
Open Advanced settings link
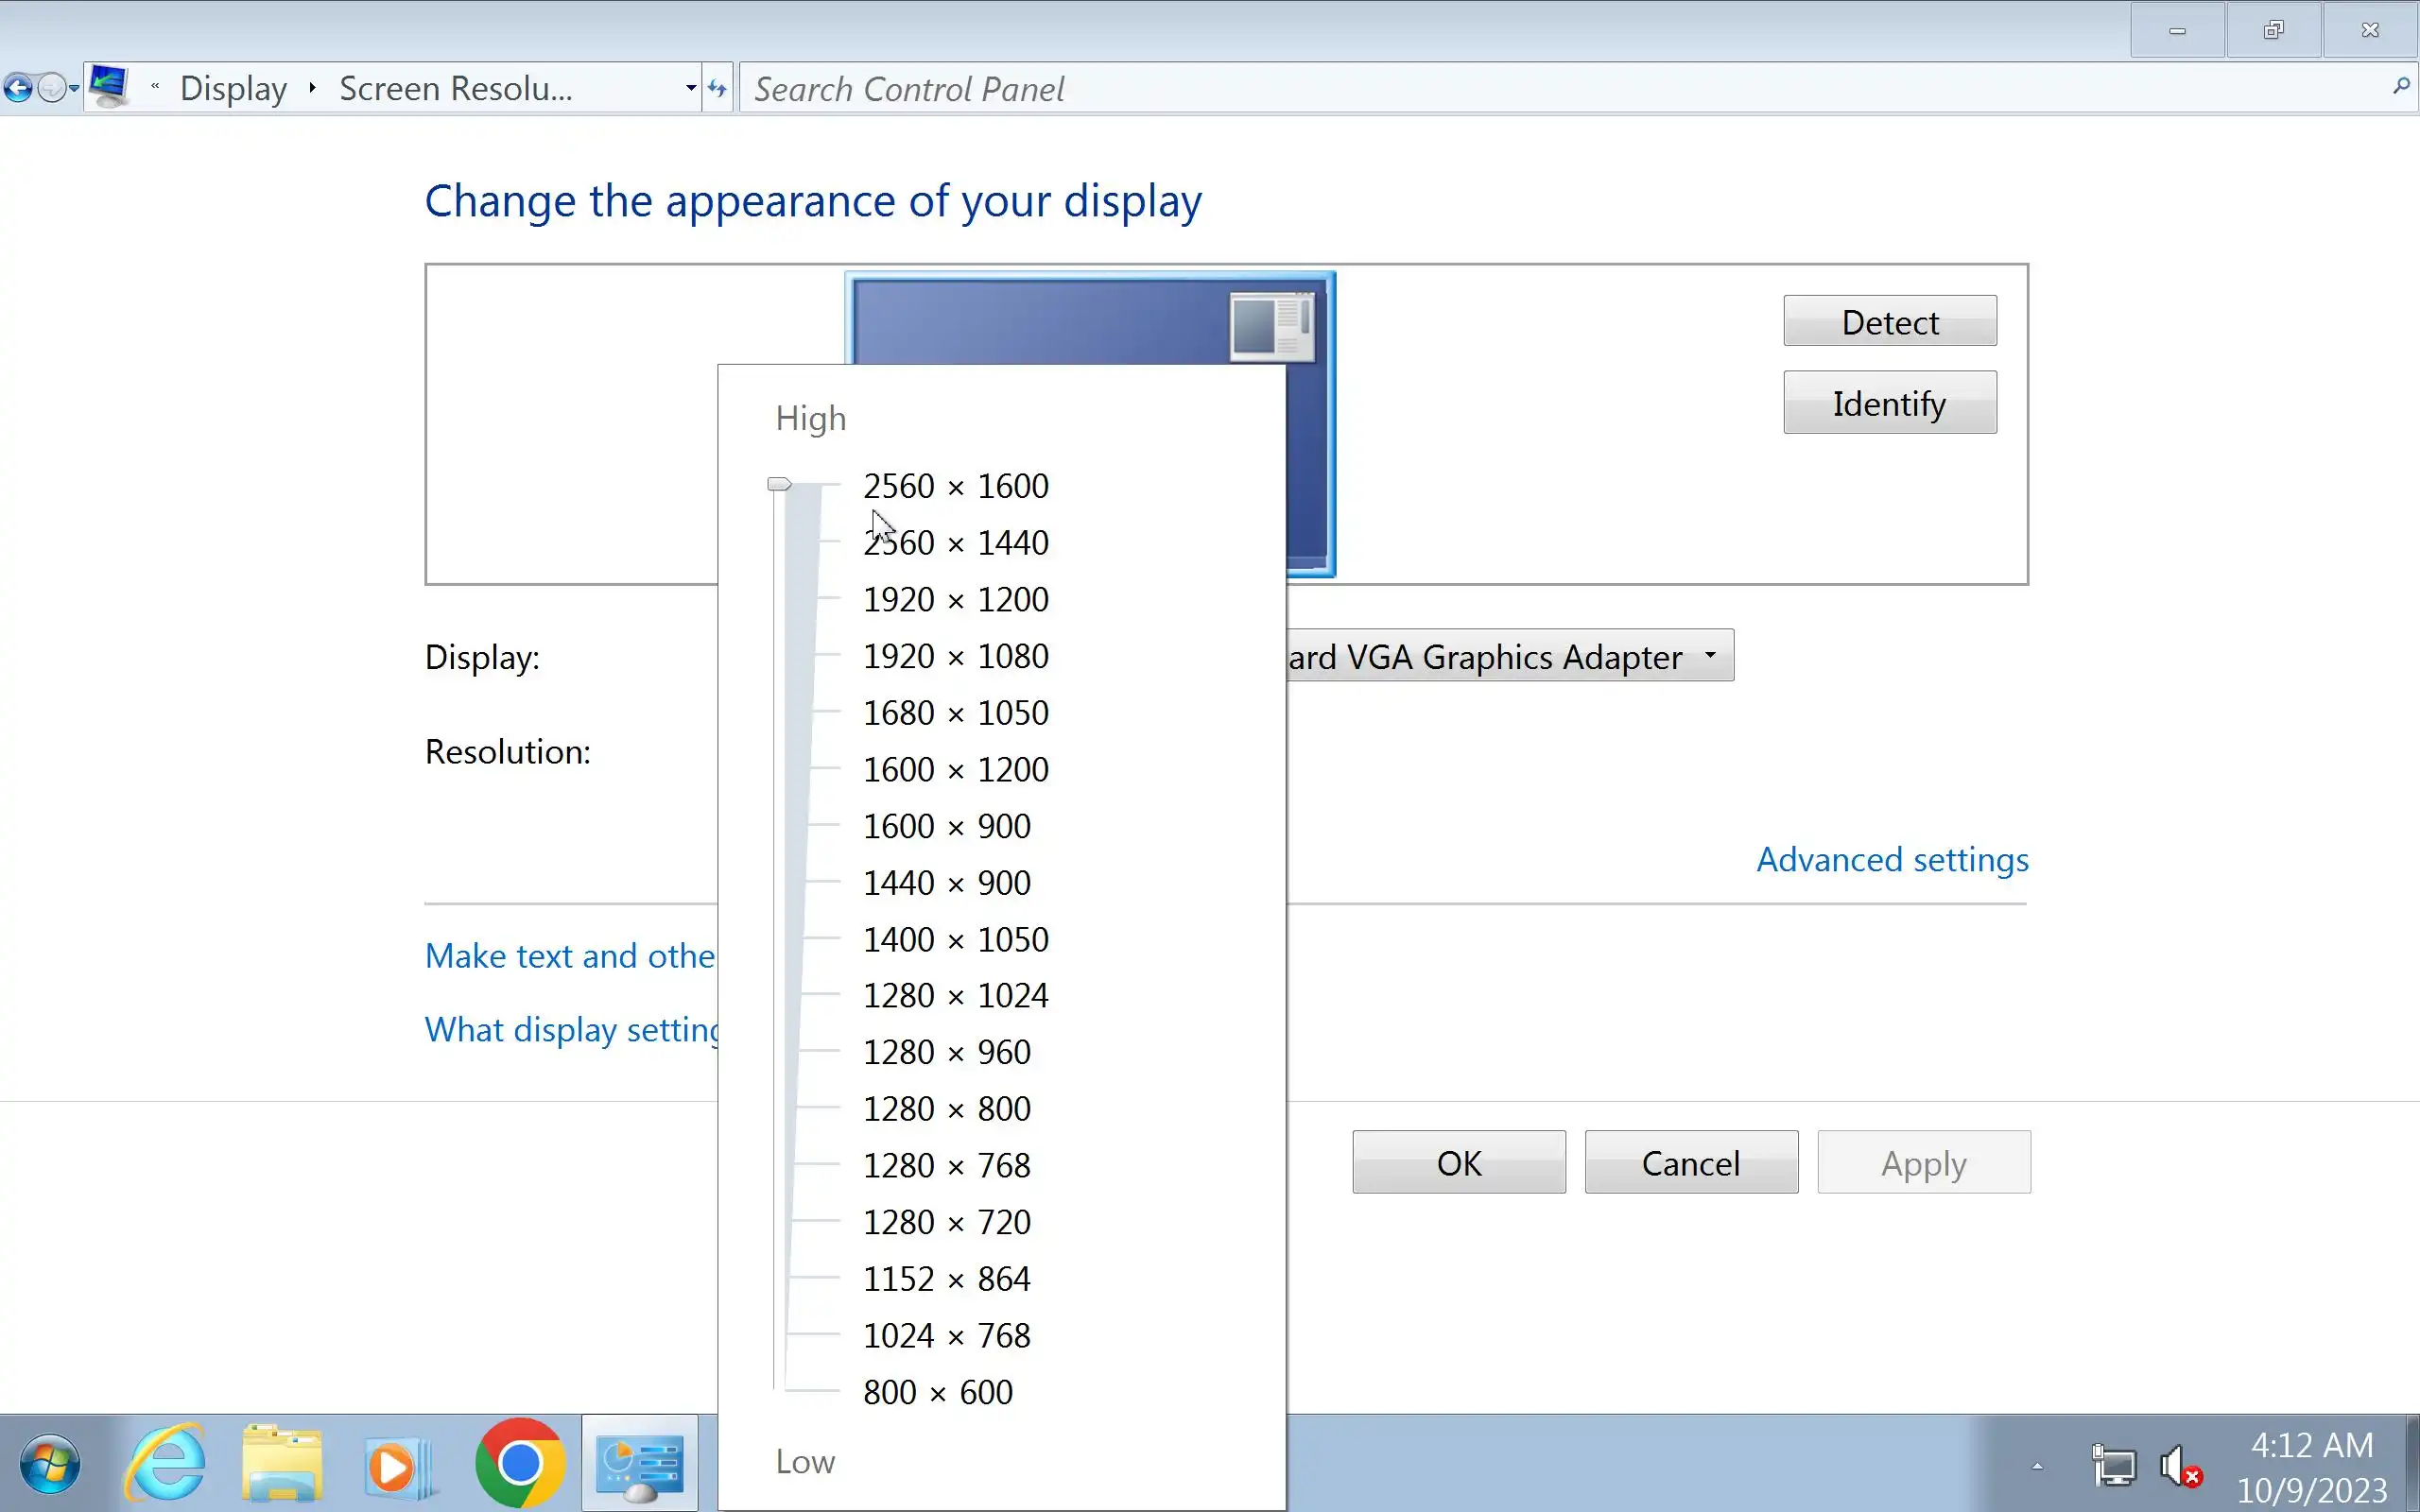coord(1892,860)
